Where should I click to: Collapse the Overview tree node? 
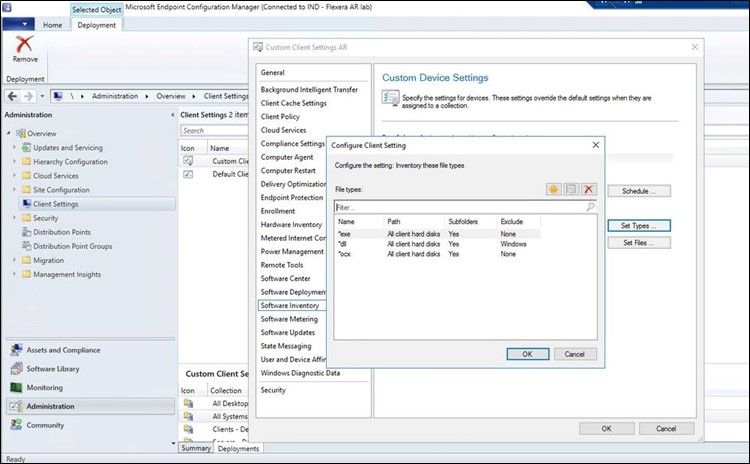[x=9, y=133]
